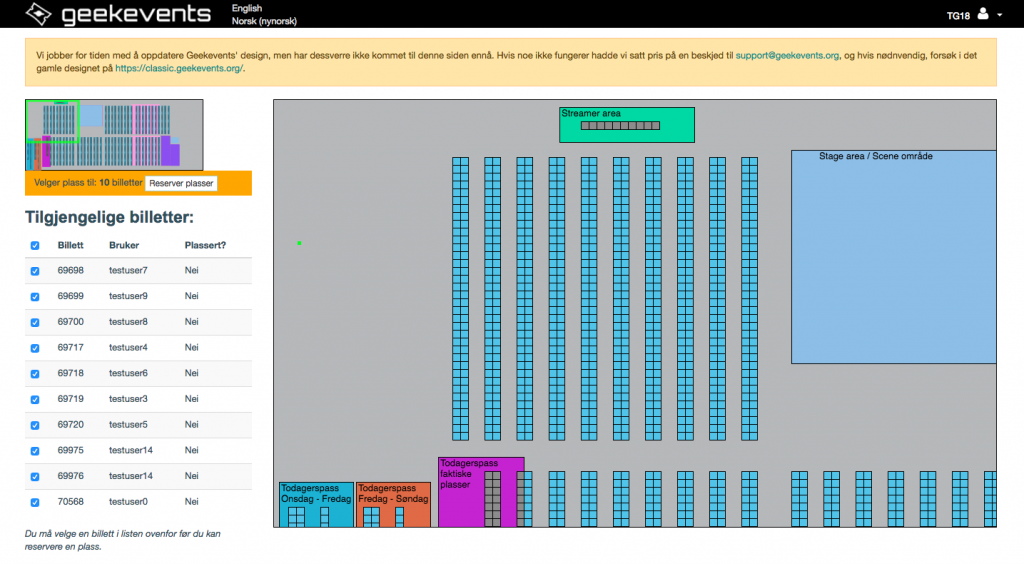Click the blue Stage area region
Image resolution: width=1024 pixels, height=564 pixels.
[893, 260]
